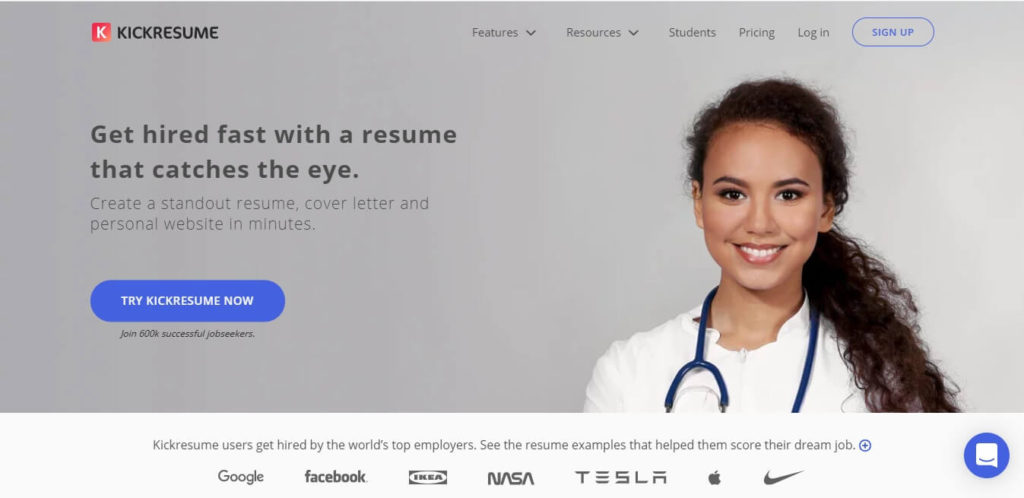This screenshot has height=498, width=1024.
Task: Click the Google employer logo
Action: click(x=240, y=476)
